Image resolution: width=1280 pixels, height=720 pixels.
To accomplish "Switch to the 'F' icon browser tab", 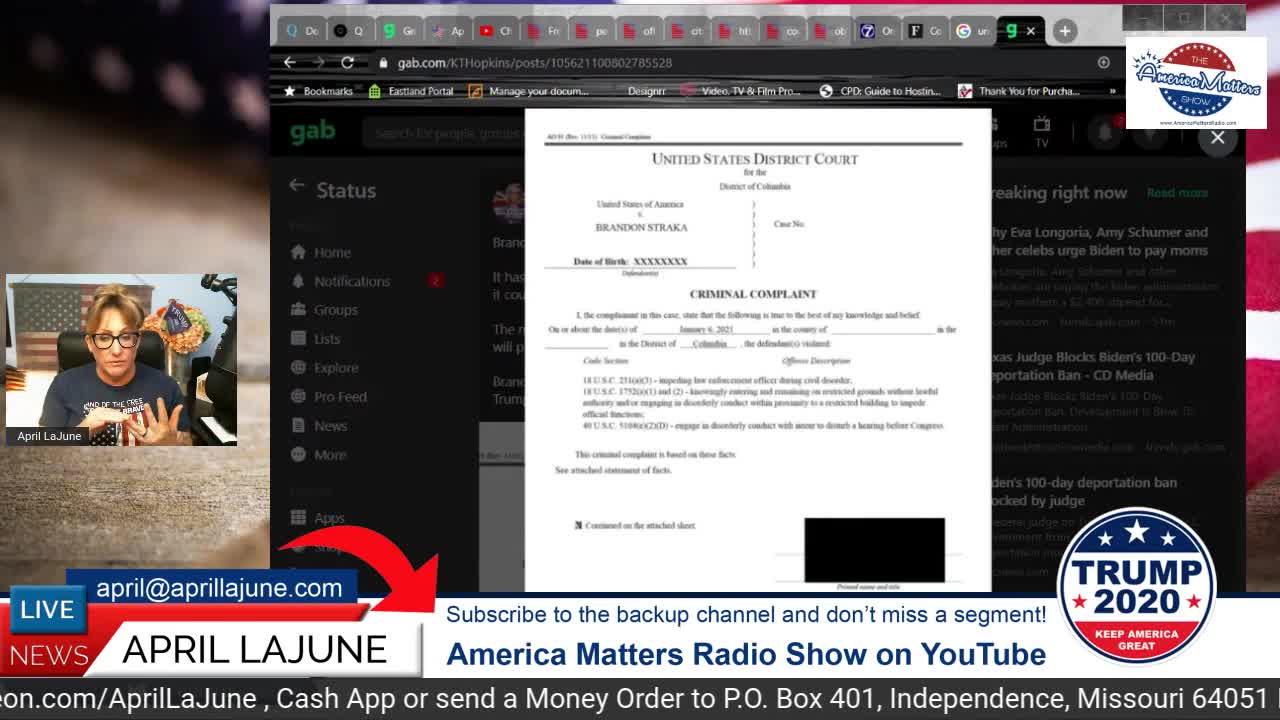I will click(x=924, y=31).
